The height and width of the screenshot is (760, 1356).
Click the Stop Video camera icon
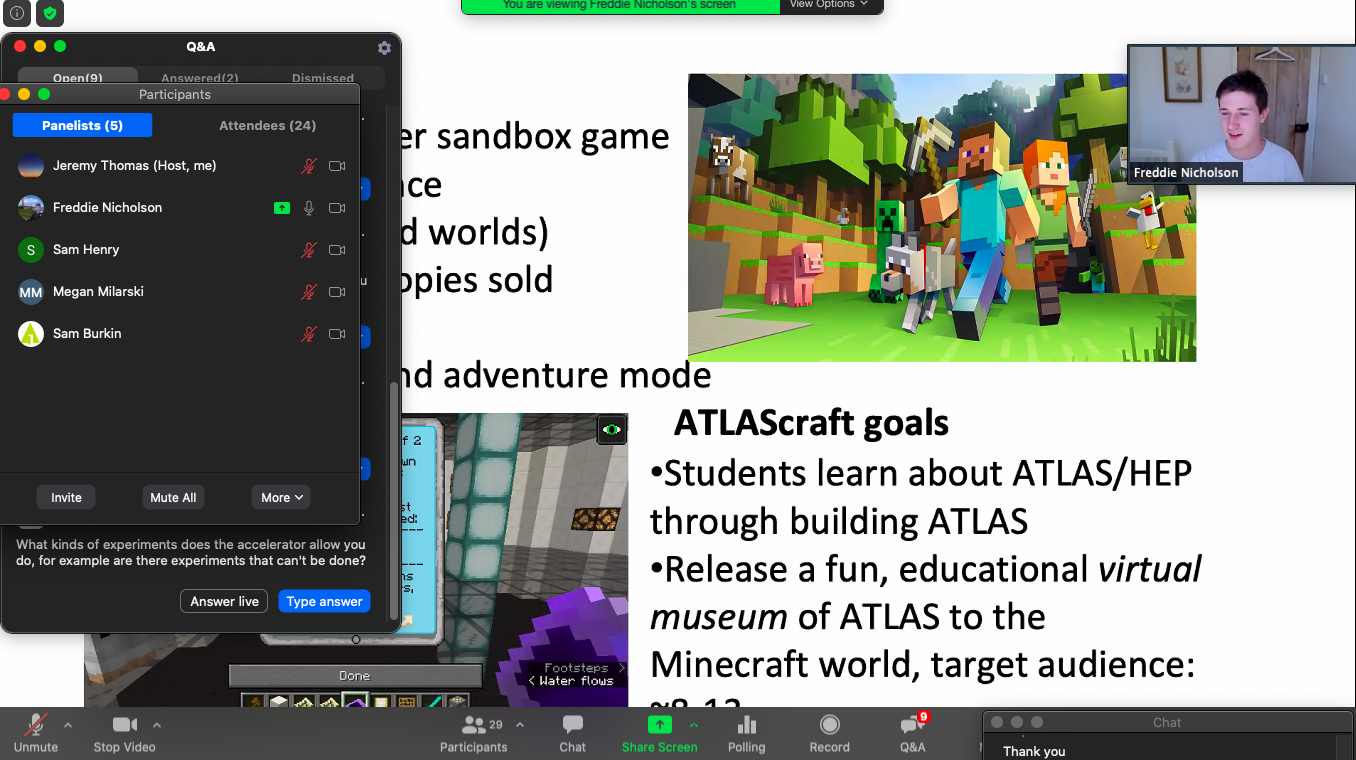pyautogui.click(x=125, y=724)
